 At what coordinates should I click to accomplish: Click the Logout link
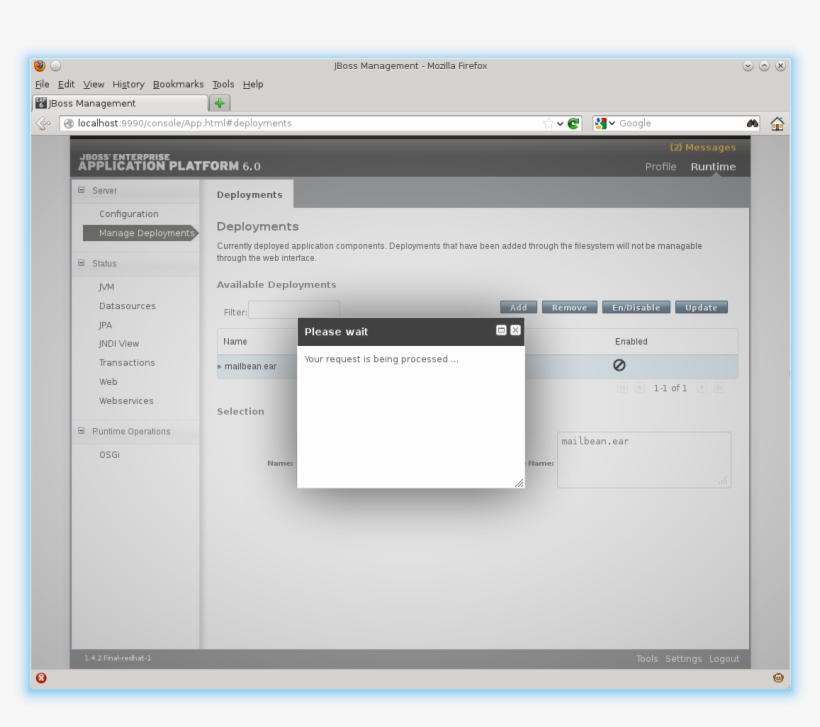pyautogui.click(x=724, y=659)
